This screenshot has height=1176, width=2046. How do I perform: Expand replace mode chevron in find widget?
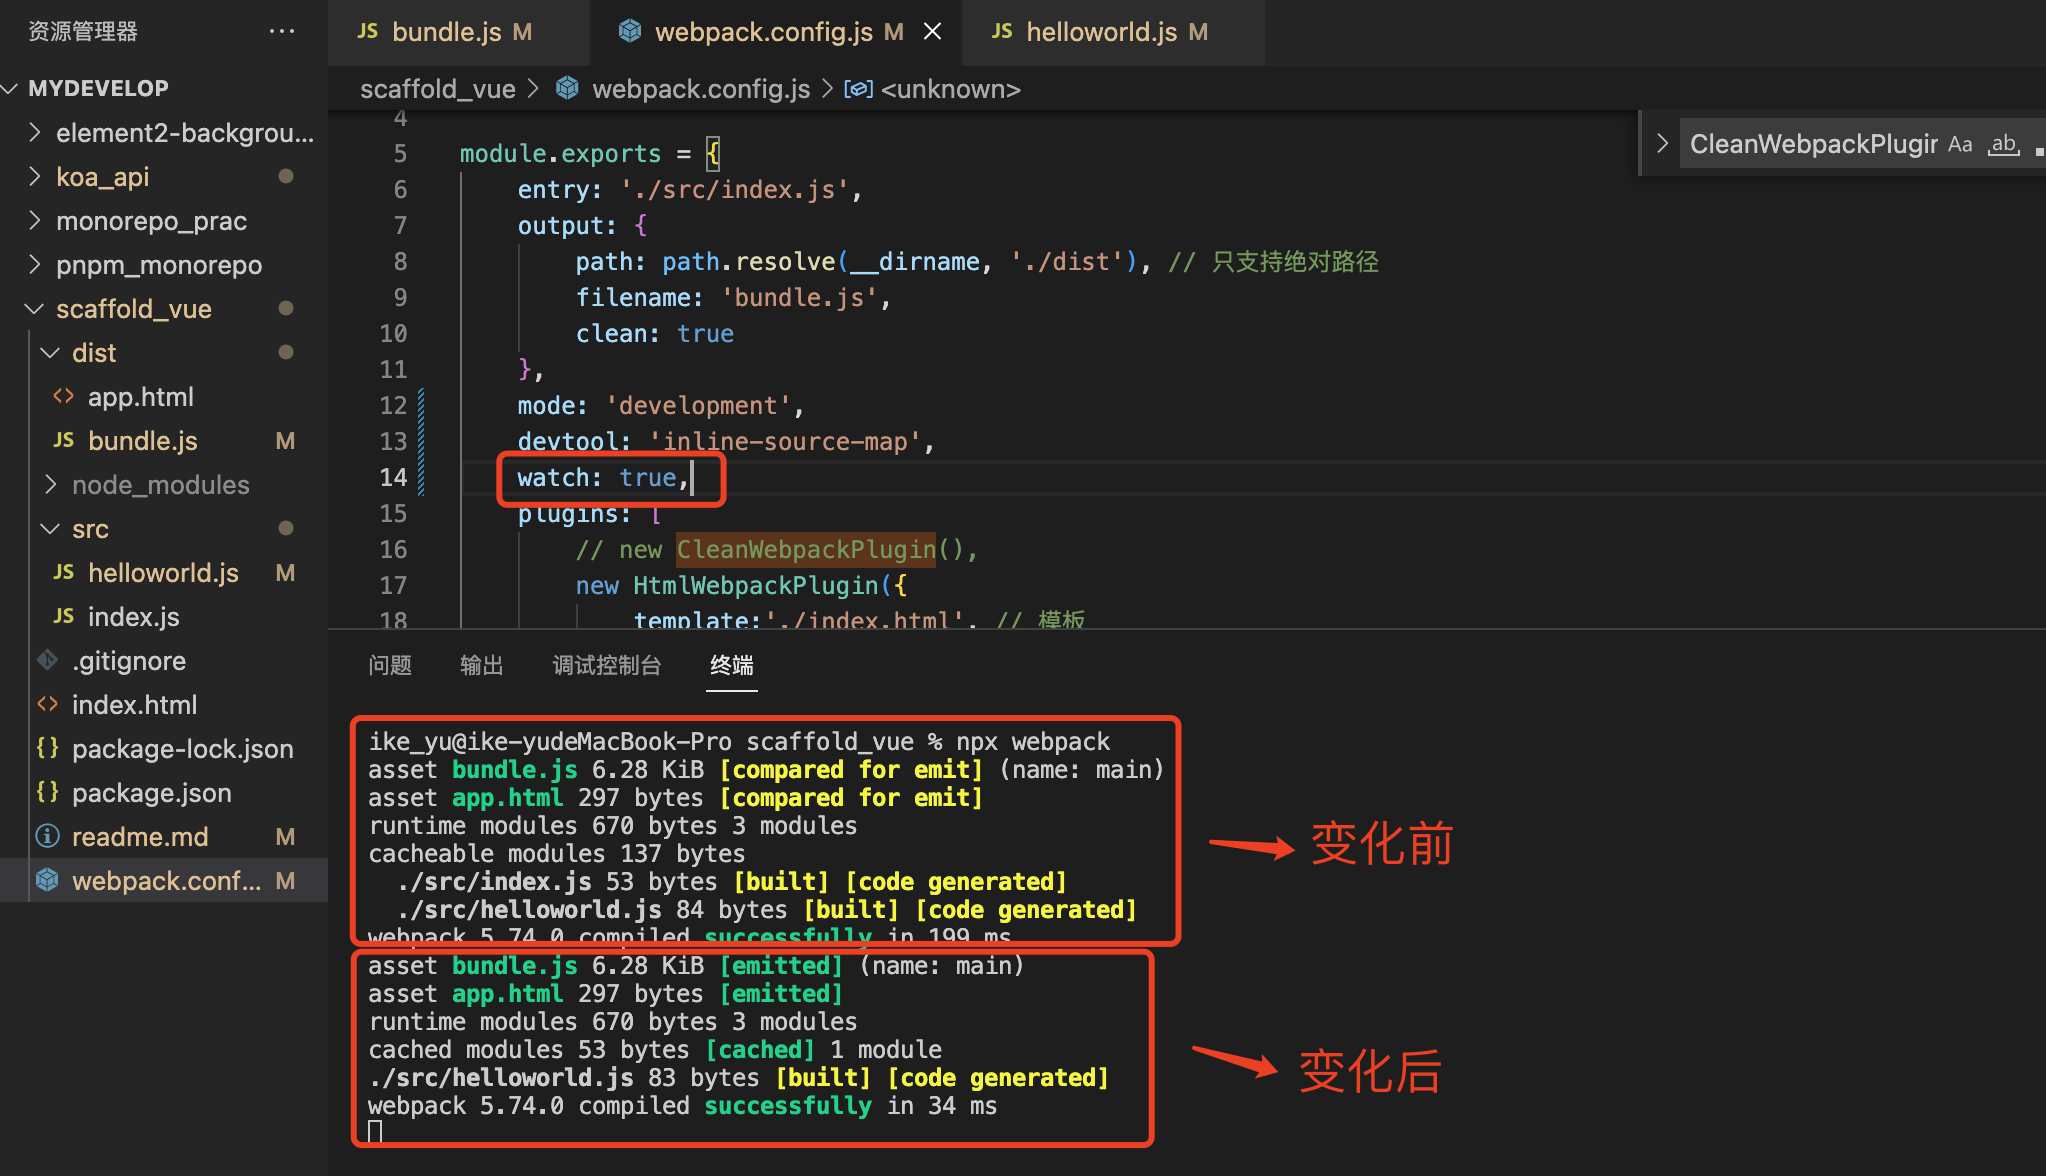pyautogui.click(x=1662, y=144)
